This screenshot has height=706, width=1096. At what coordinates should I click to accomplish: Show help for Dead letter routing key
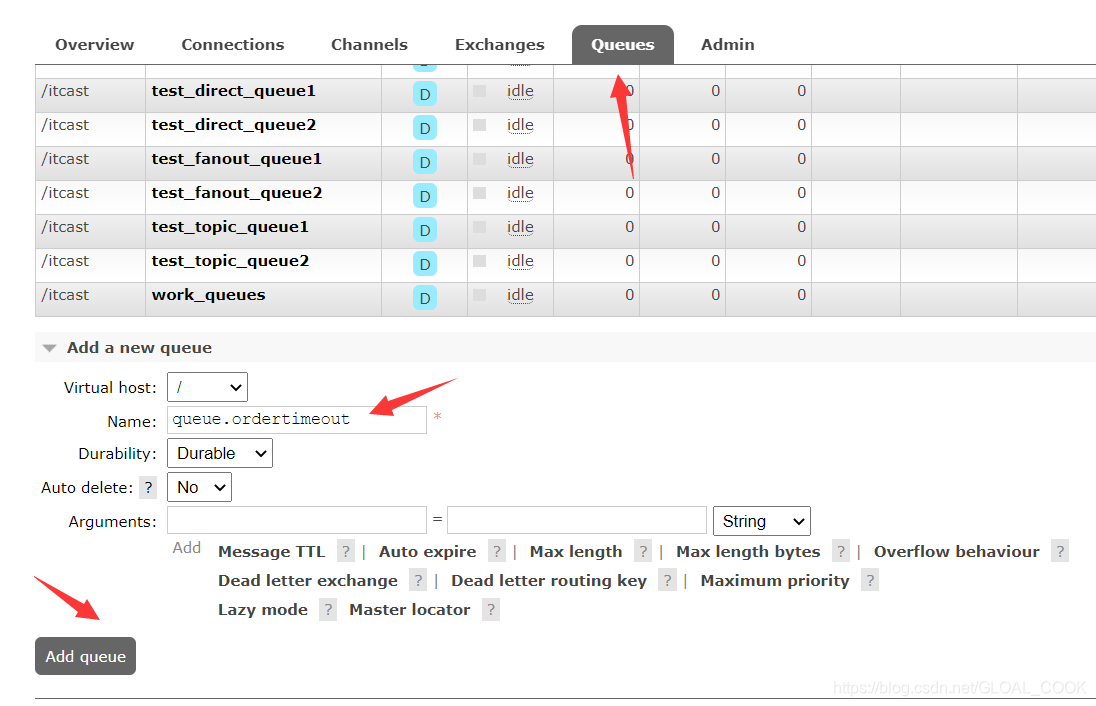pyautogui.click(x=668, y=580)
